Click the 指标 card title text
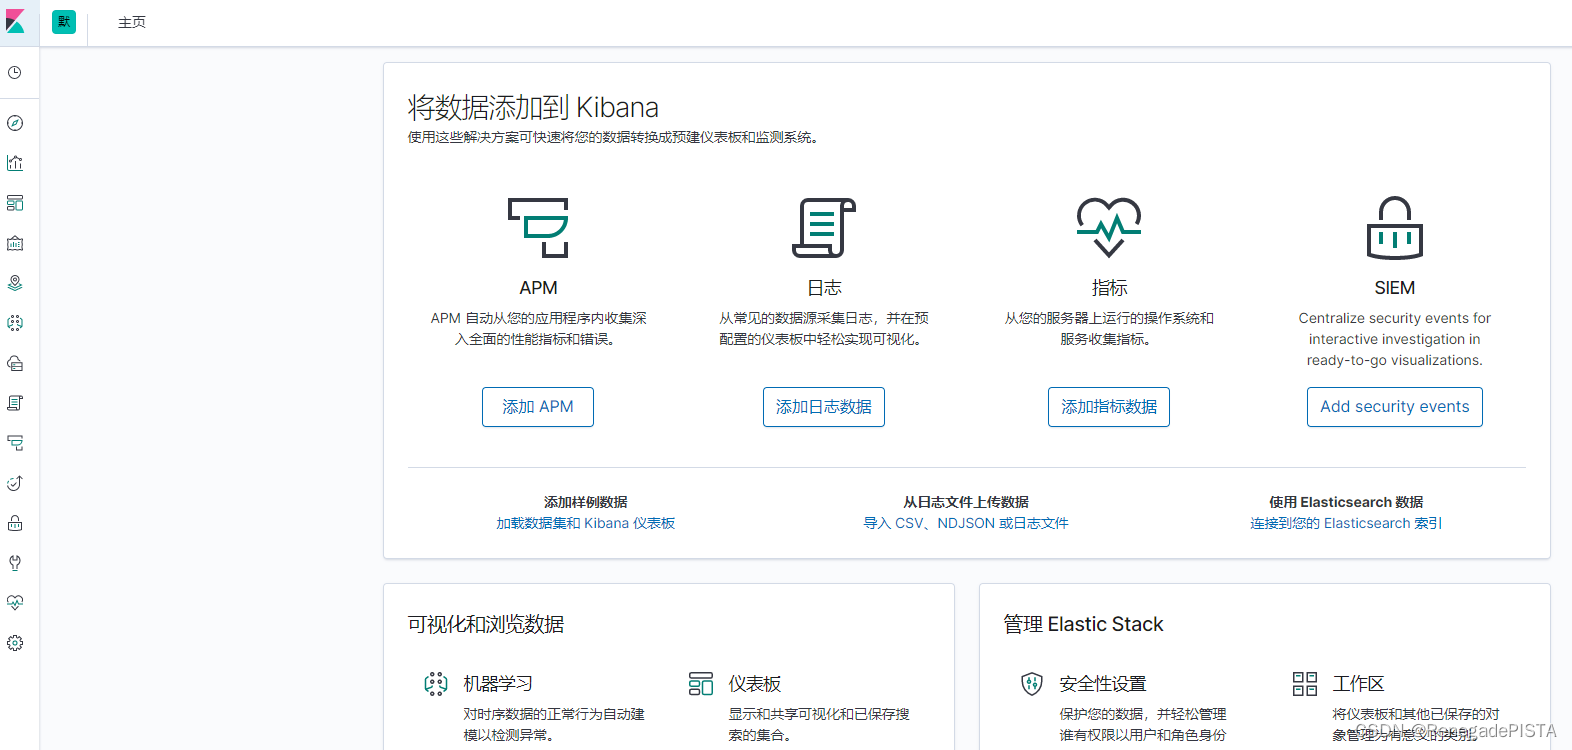This screenshot has height=750, width=1572. pyautogui.click(x=1109, y=288)
